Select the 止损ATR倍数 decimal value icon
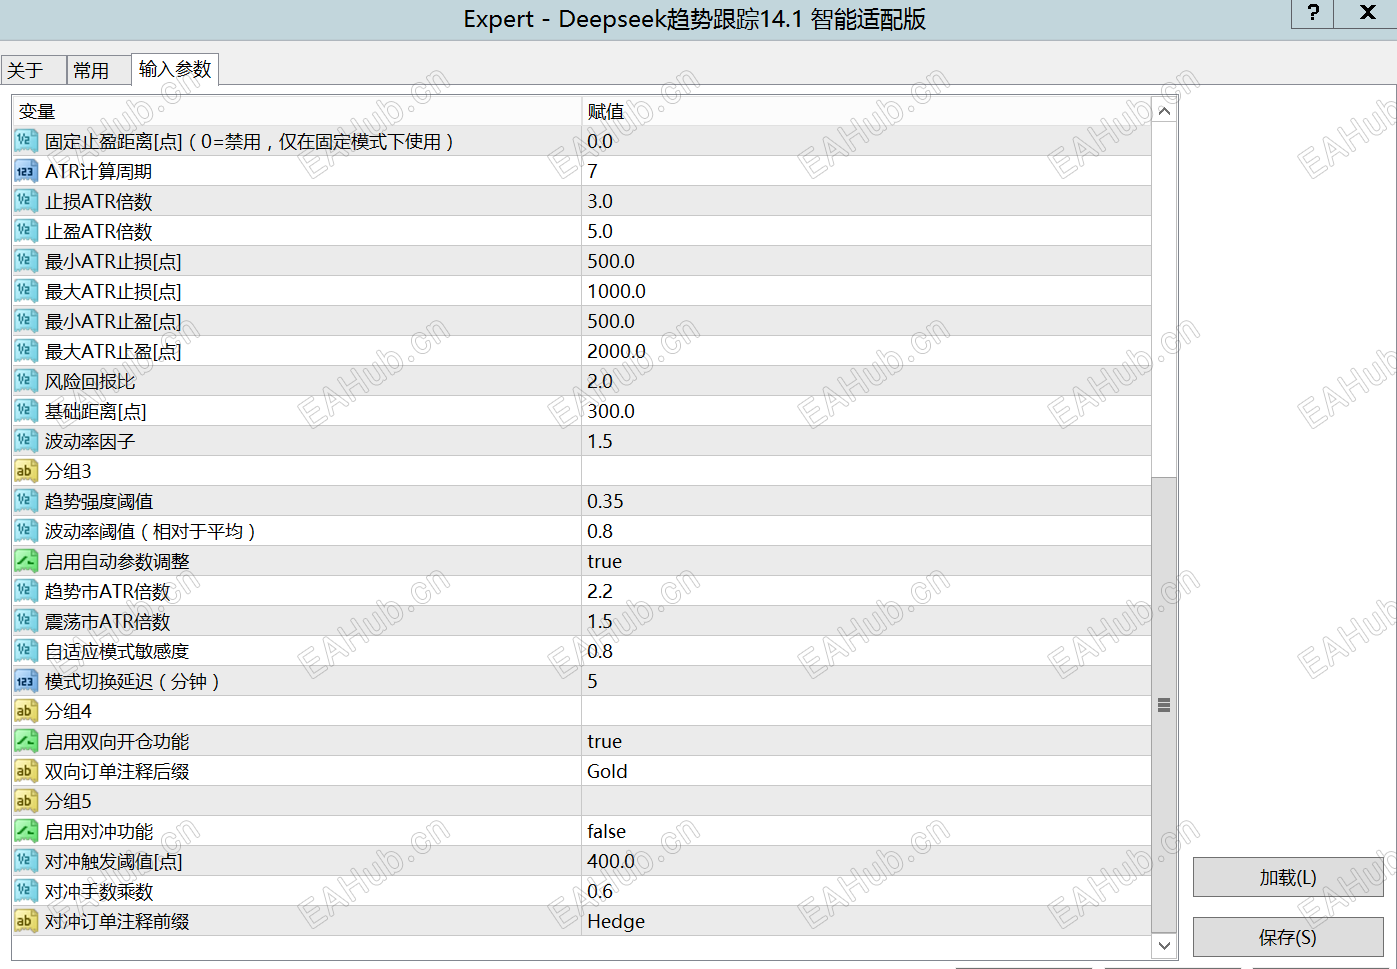The height and width of the screenshot is (969, 1397). tap(24, 201)
